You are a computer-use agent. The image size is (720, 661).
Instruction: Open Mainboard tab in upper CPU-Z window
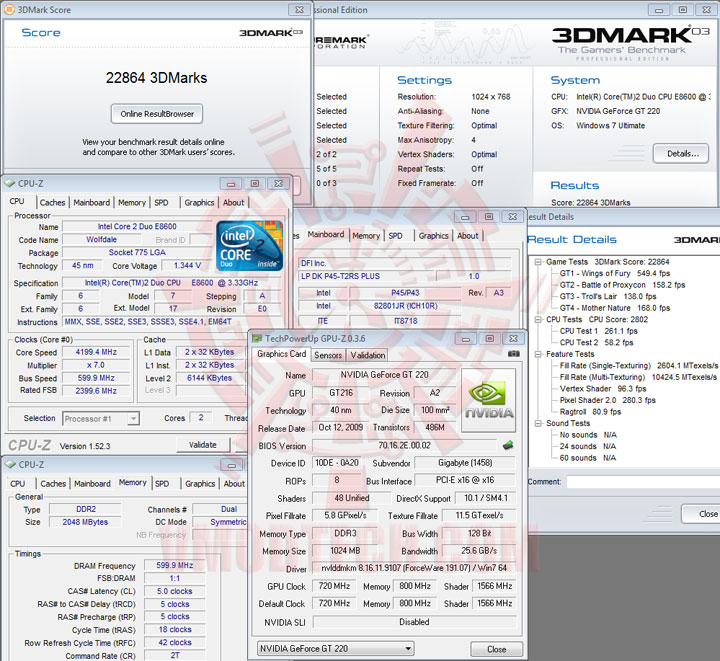pos(91,202)
